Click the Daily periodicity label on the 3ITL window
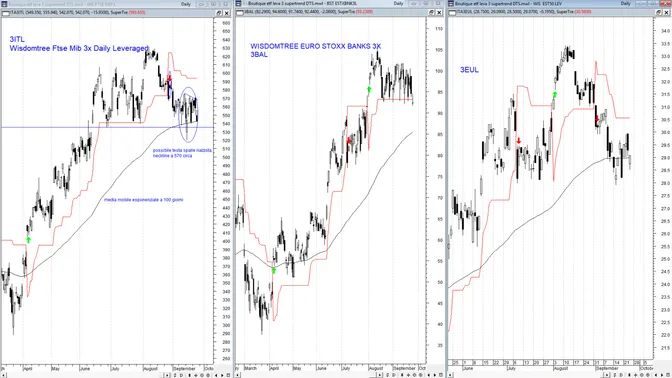 pos(186,4)
